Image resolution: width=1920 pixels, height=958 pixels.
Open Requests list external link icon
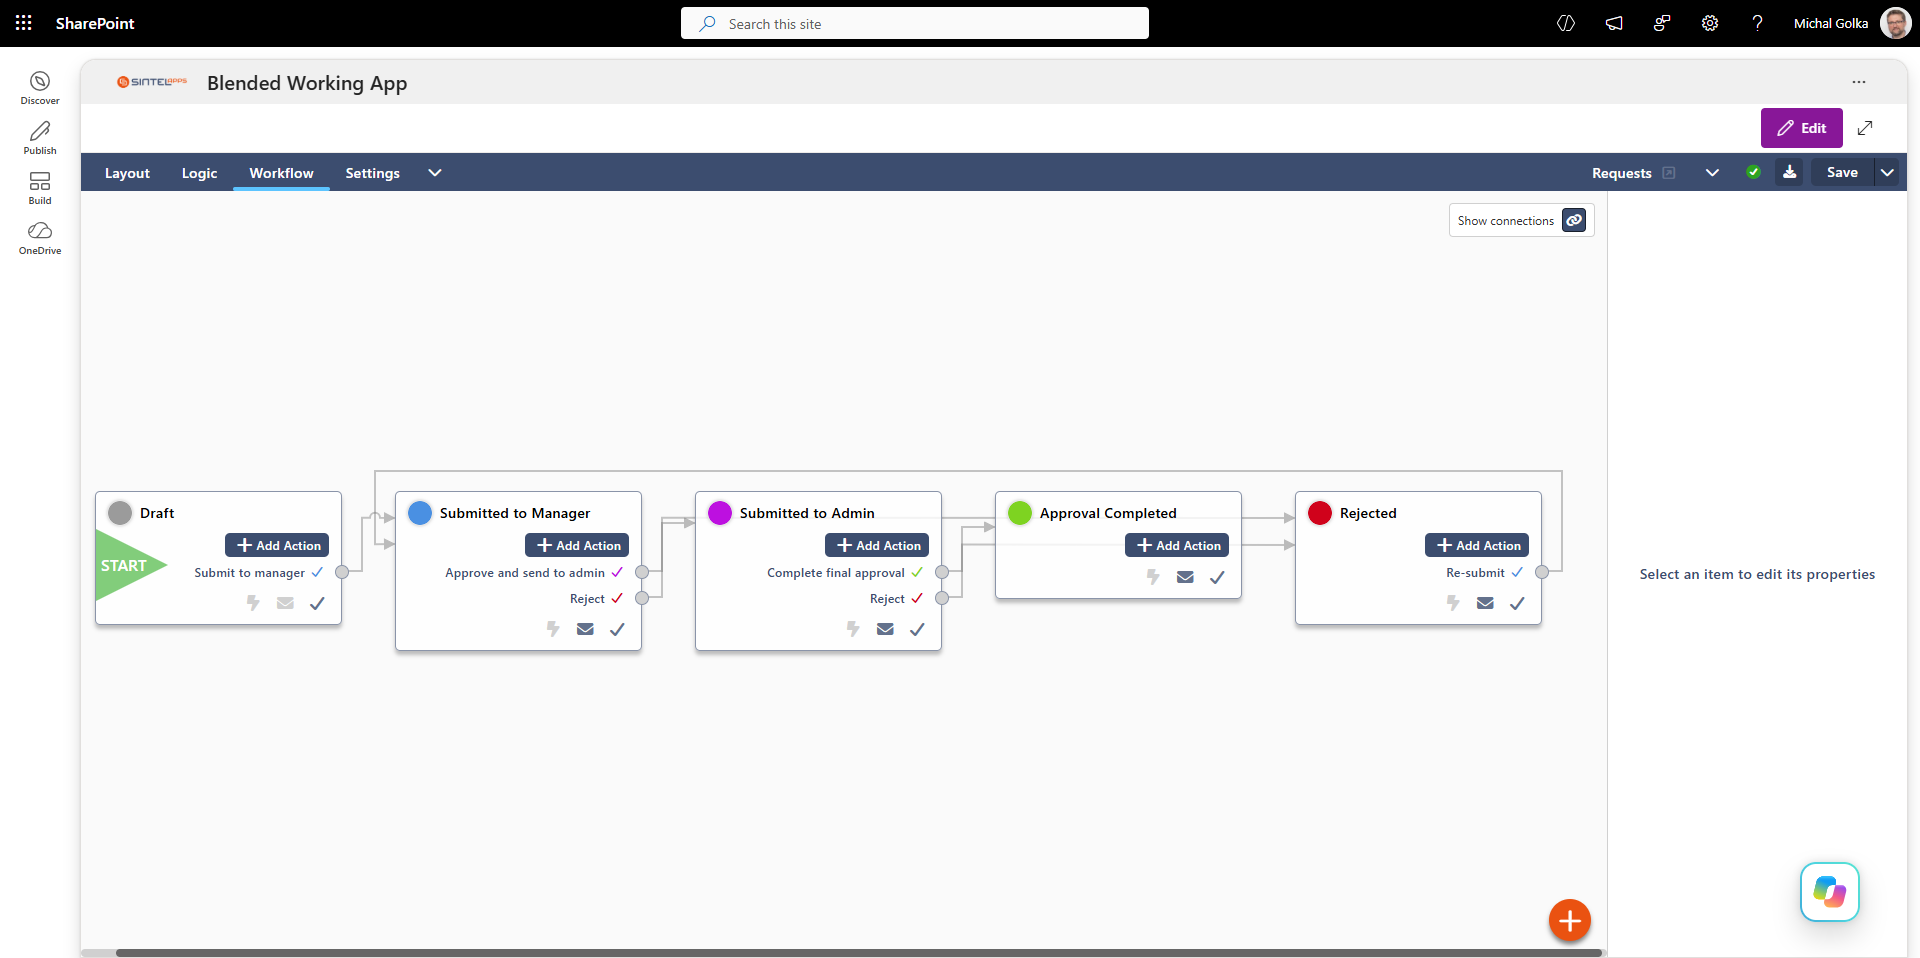click(1669, 173)
